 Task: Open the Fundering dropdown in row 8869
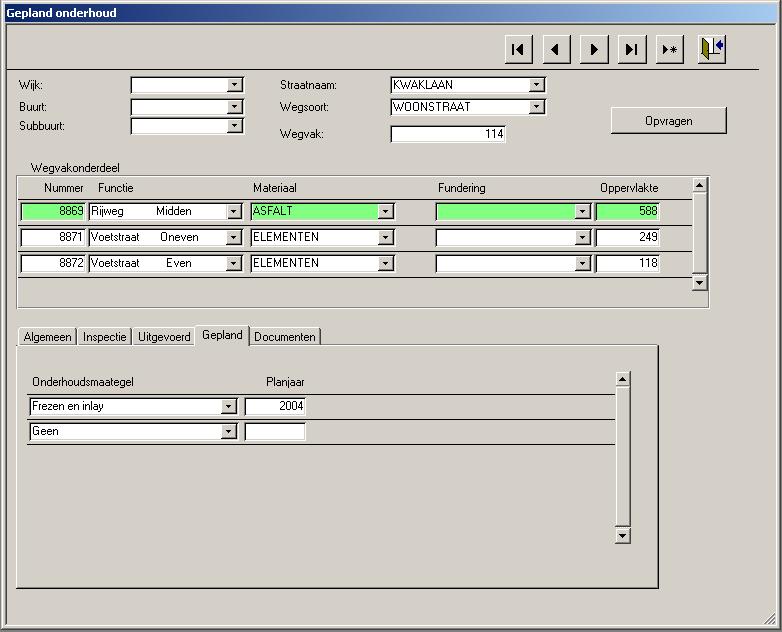(582, 211)
